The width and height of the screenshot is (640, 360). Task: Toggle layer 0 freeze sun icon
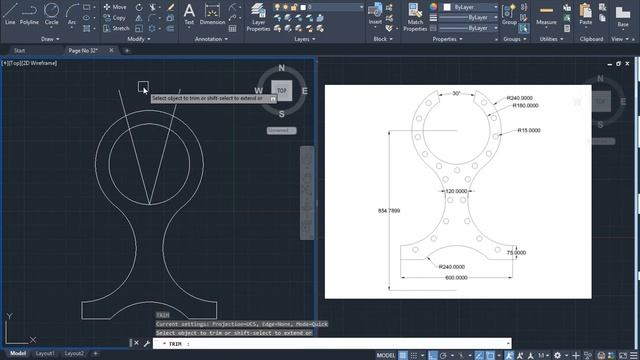click(285, 7)
